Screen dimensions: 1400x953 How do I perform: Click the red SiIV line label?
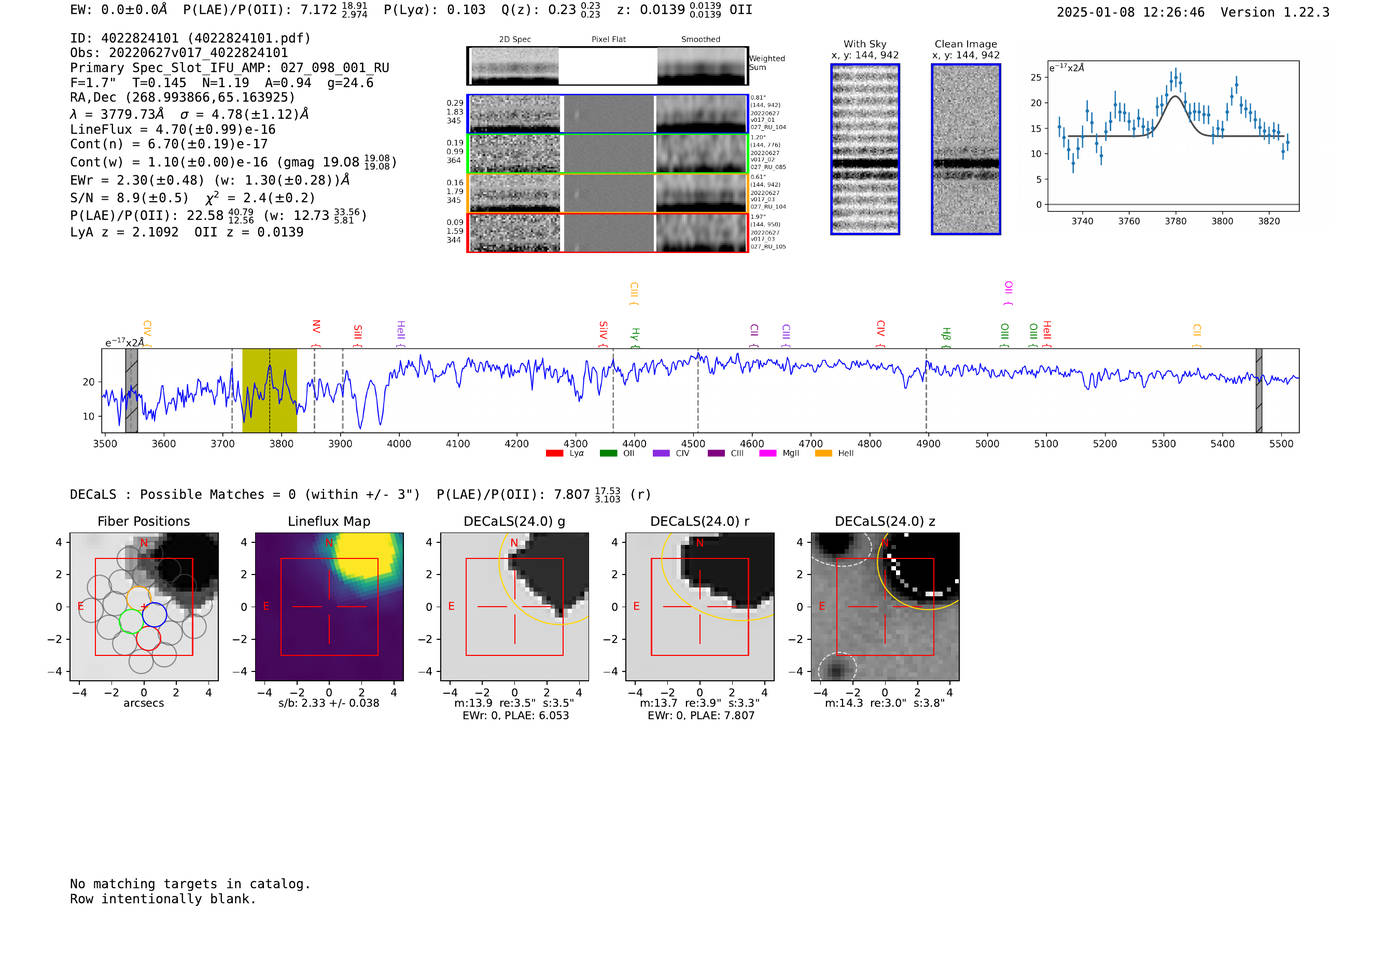coord(603,332)
